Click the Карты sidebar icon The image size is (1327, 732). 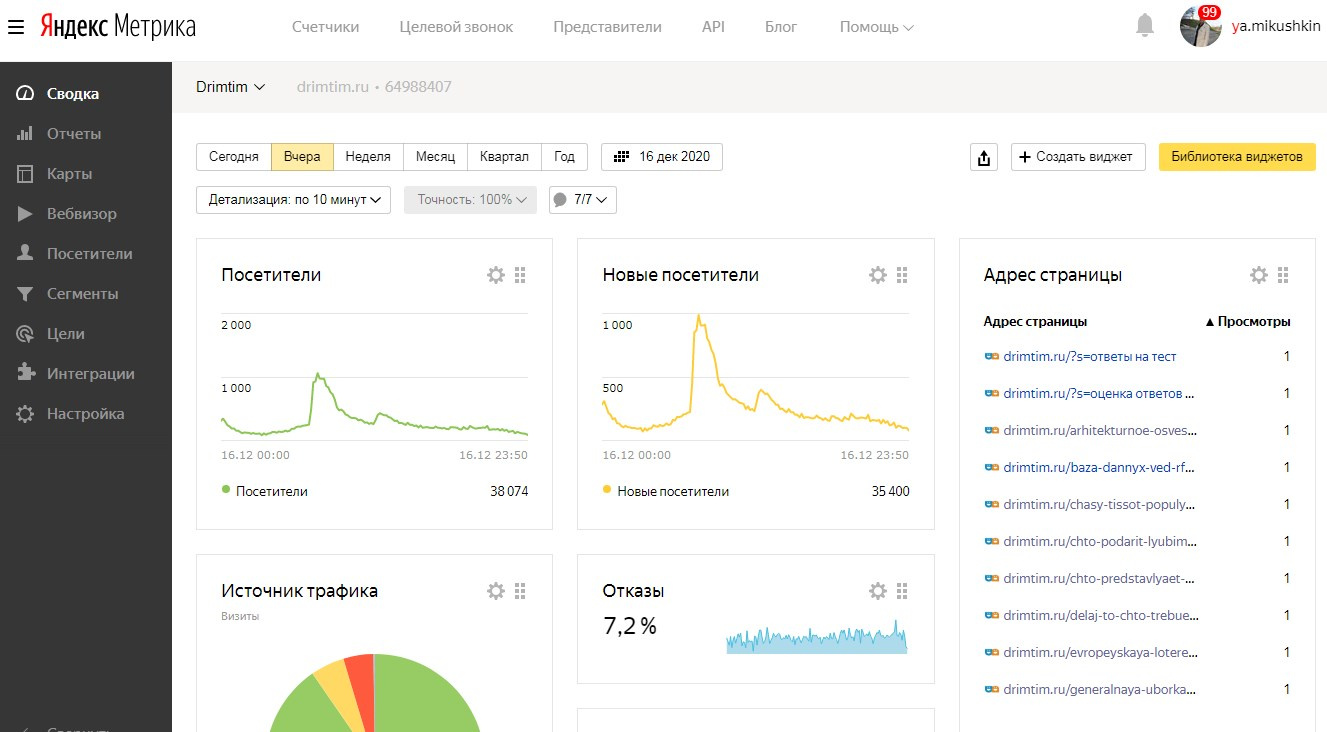25,174
